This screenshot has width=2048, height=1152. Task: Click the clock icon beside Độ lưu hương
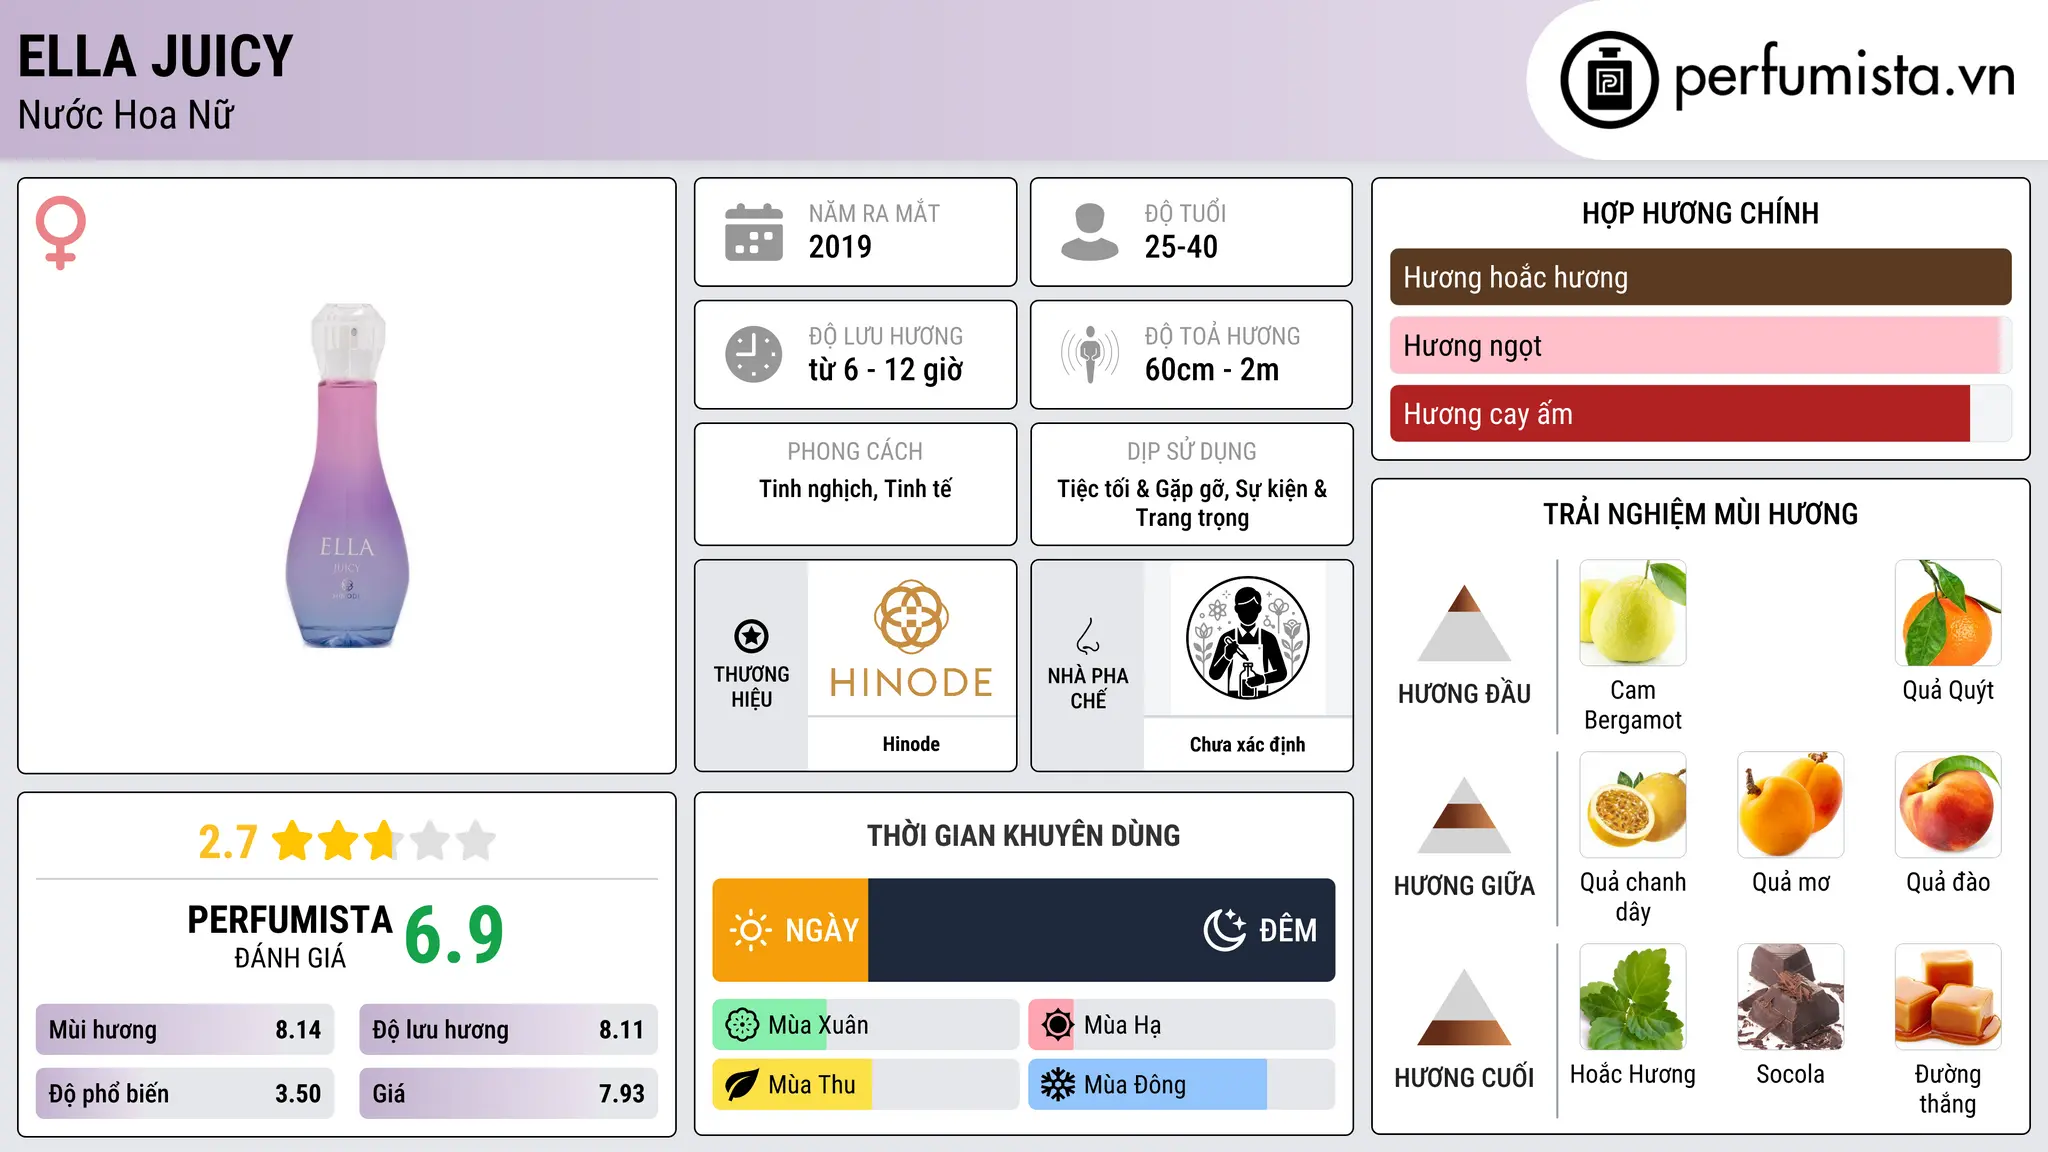754,354
